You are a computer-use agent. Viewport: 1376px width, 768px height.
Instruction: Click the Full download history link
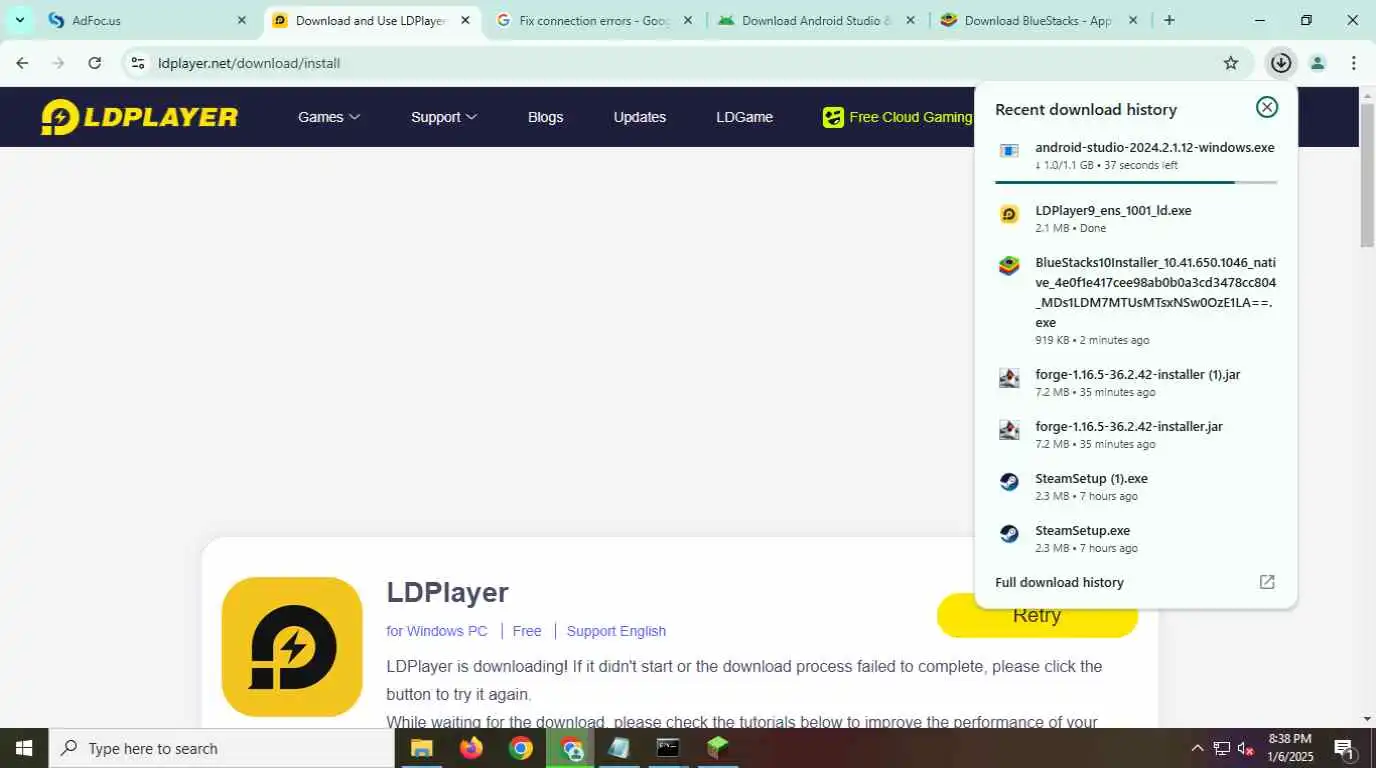[1059, 582]
